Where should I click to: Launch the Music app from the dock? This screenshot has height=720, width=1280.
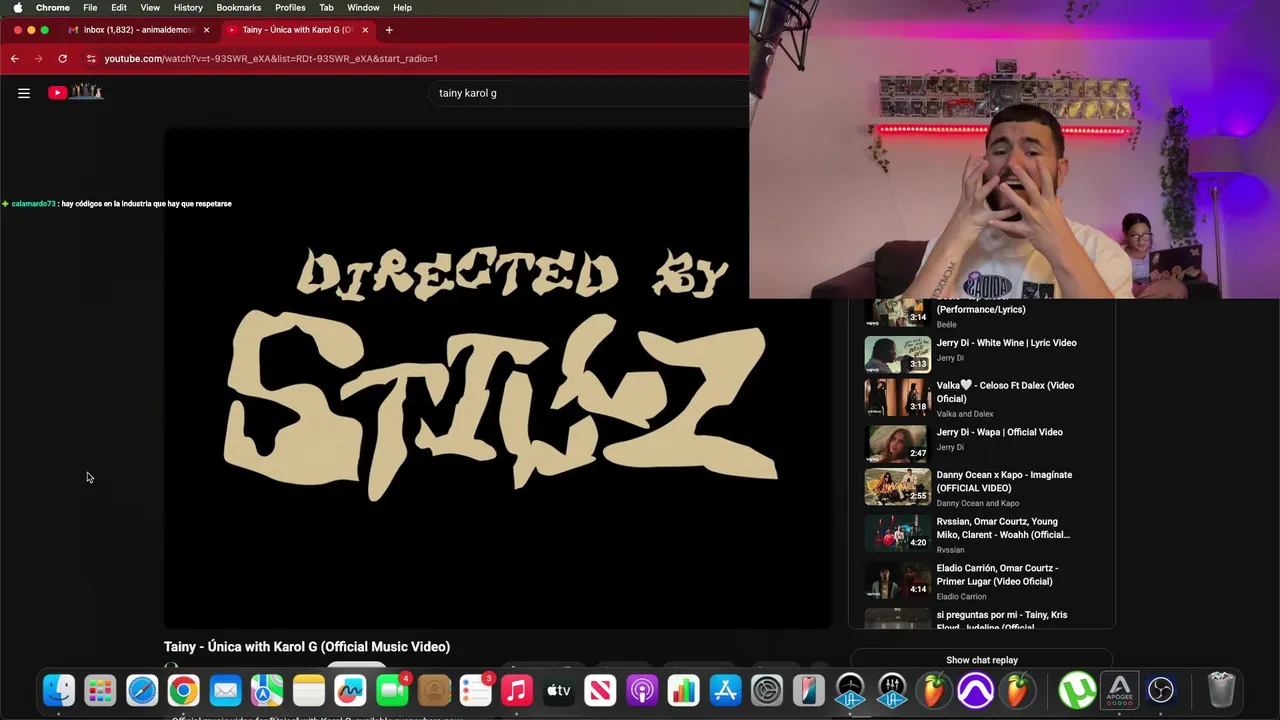tap(517, 690)
